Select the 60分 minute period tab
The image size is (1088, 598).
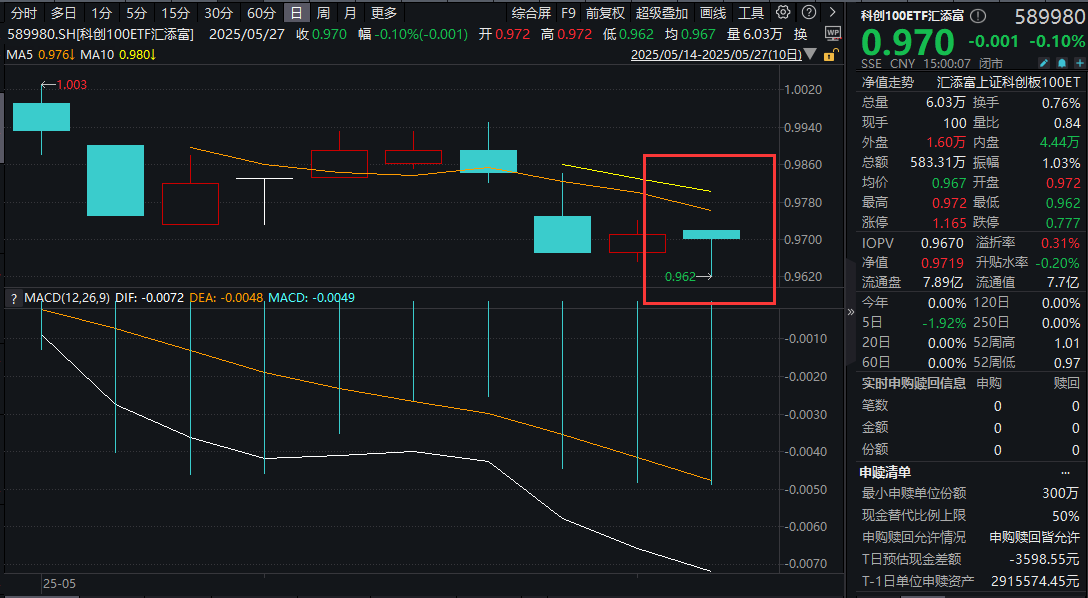click(x=261, y=13)
